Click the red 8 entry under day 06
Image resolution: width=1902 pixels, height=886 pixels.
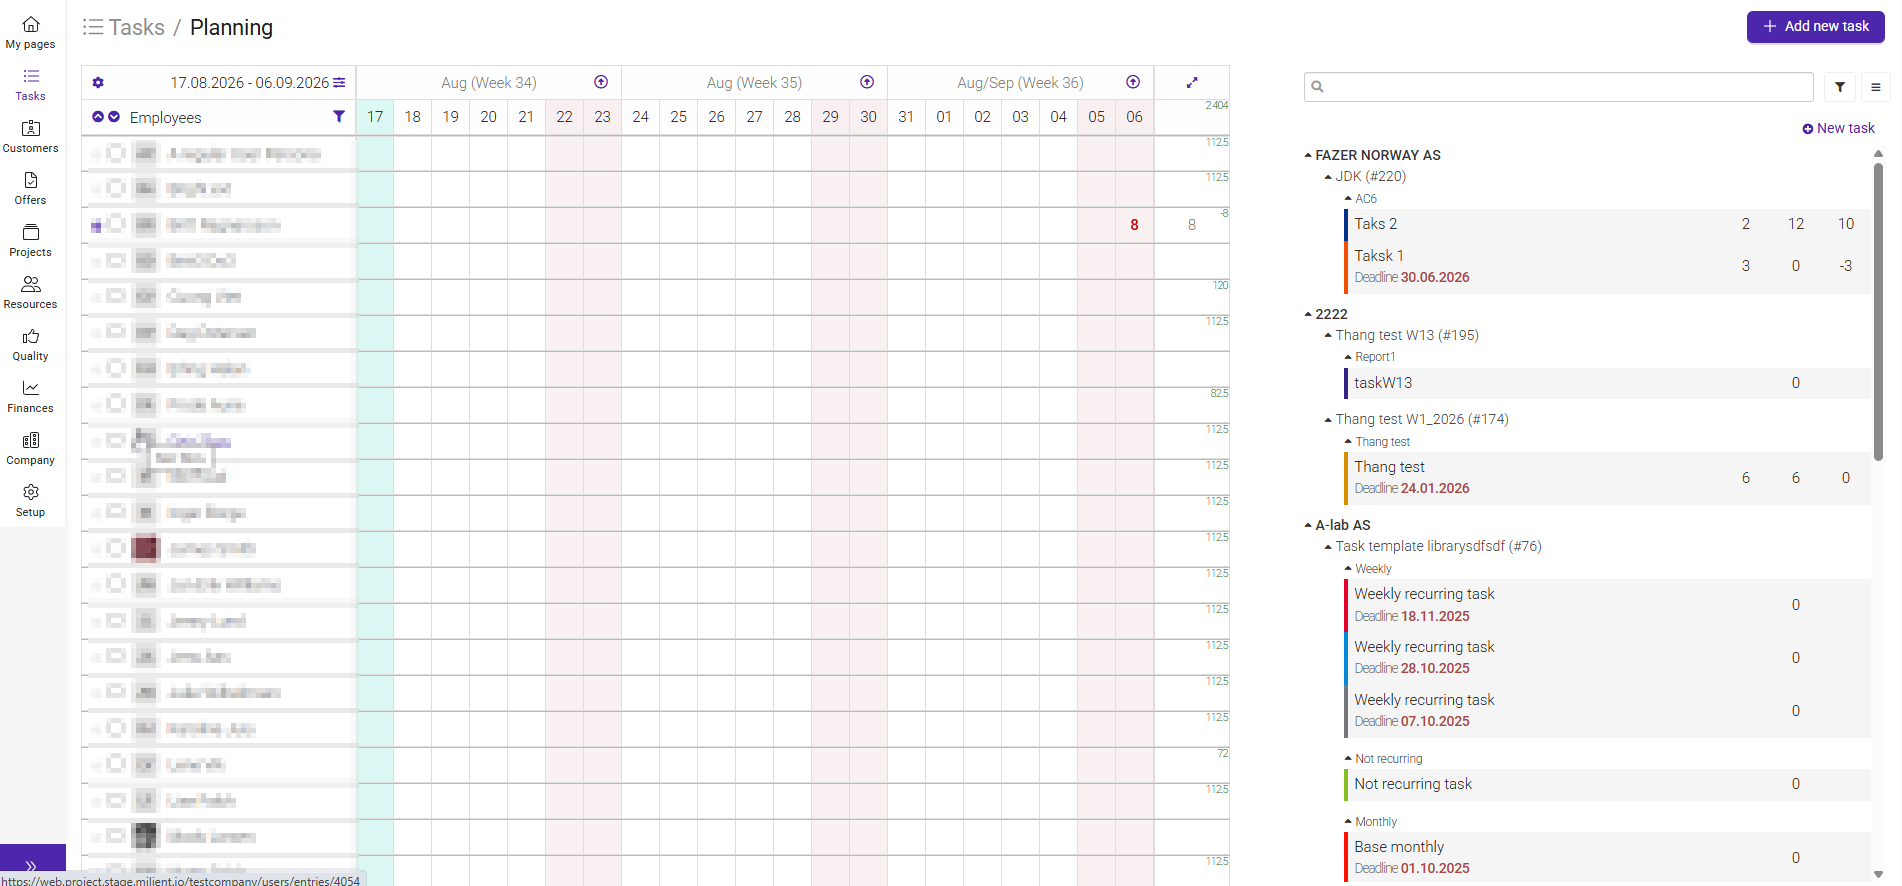[1134, 225]
